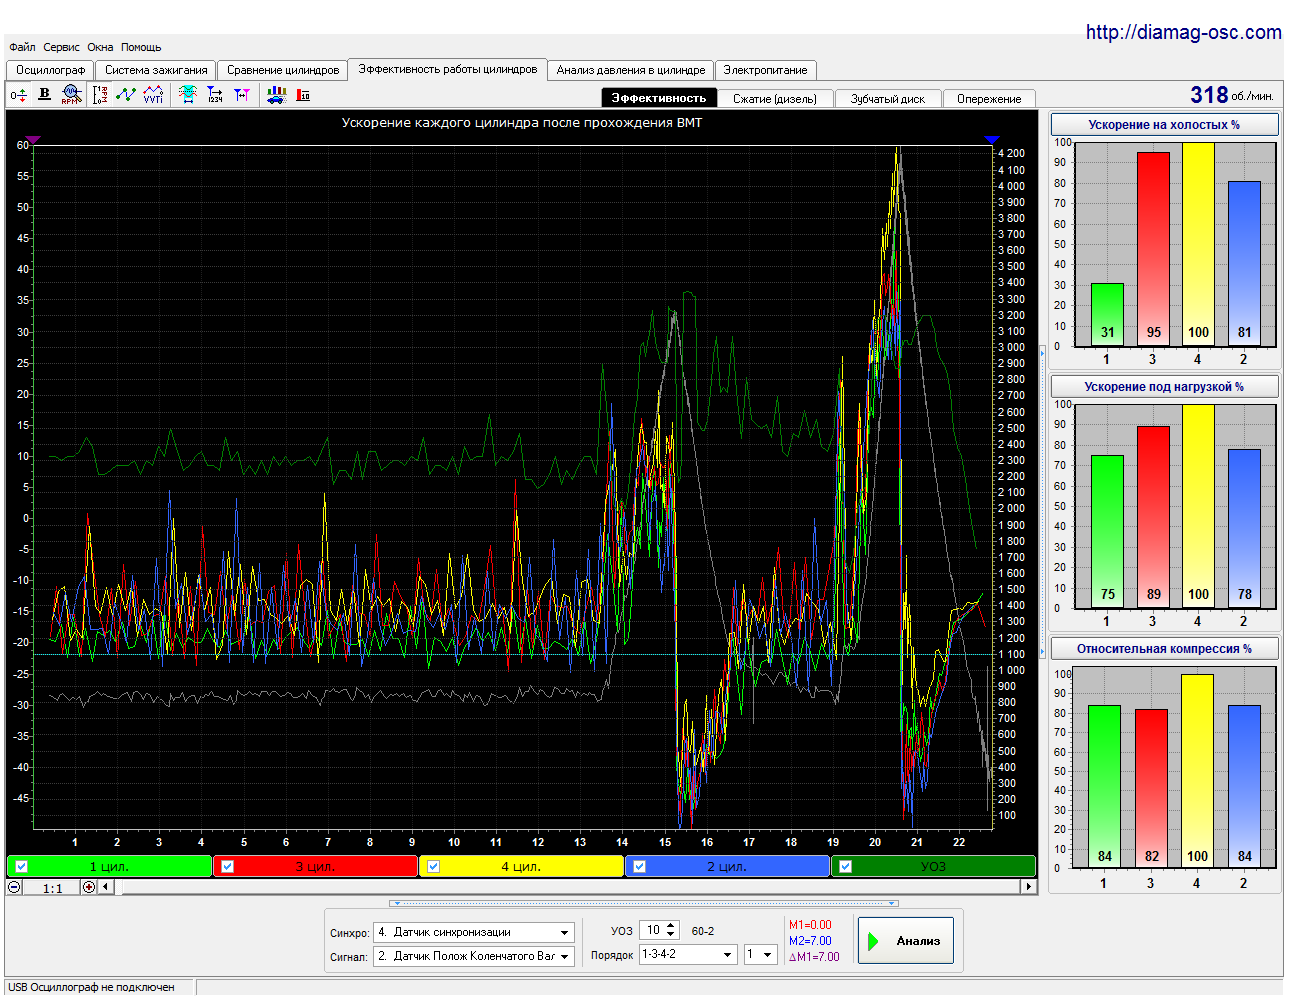Click the 1:1 zoom reset label

click(52, 888)
